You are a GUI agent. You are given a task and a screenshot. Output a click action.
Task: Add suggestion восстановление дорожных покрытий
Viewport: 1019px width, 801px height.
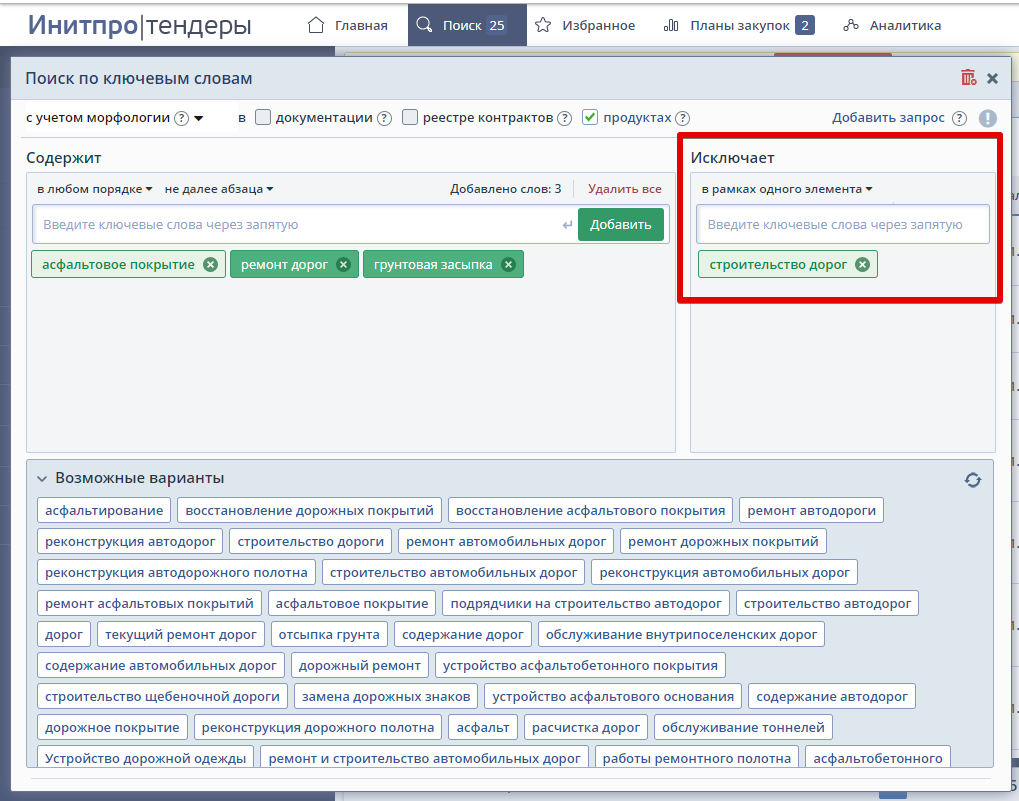[x=309, y=511]
